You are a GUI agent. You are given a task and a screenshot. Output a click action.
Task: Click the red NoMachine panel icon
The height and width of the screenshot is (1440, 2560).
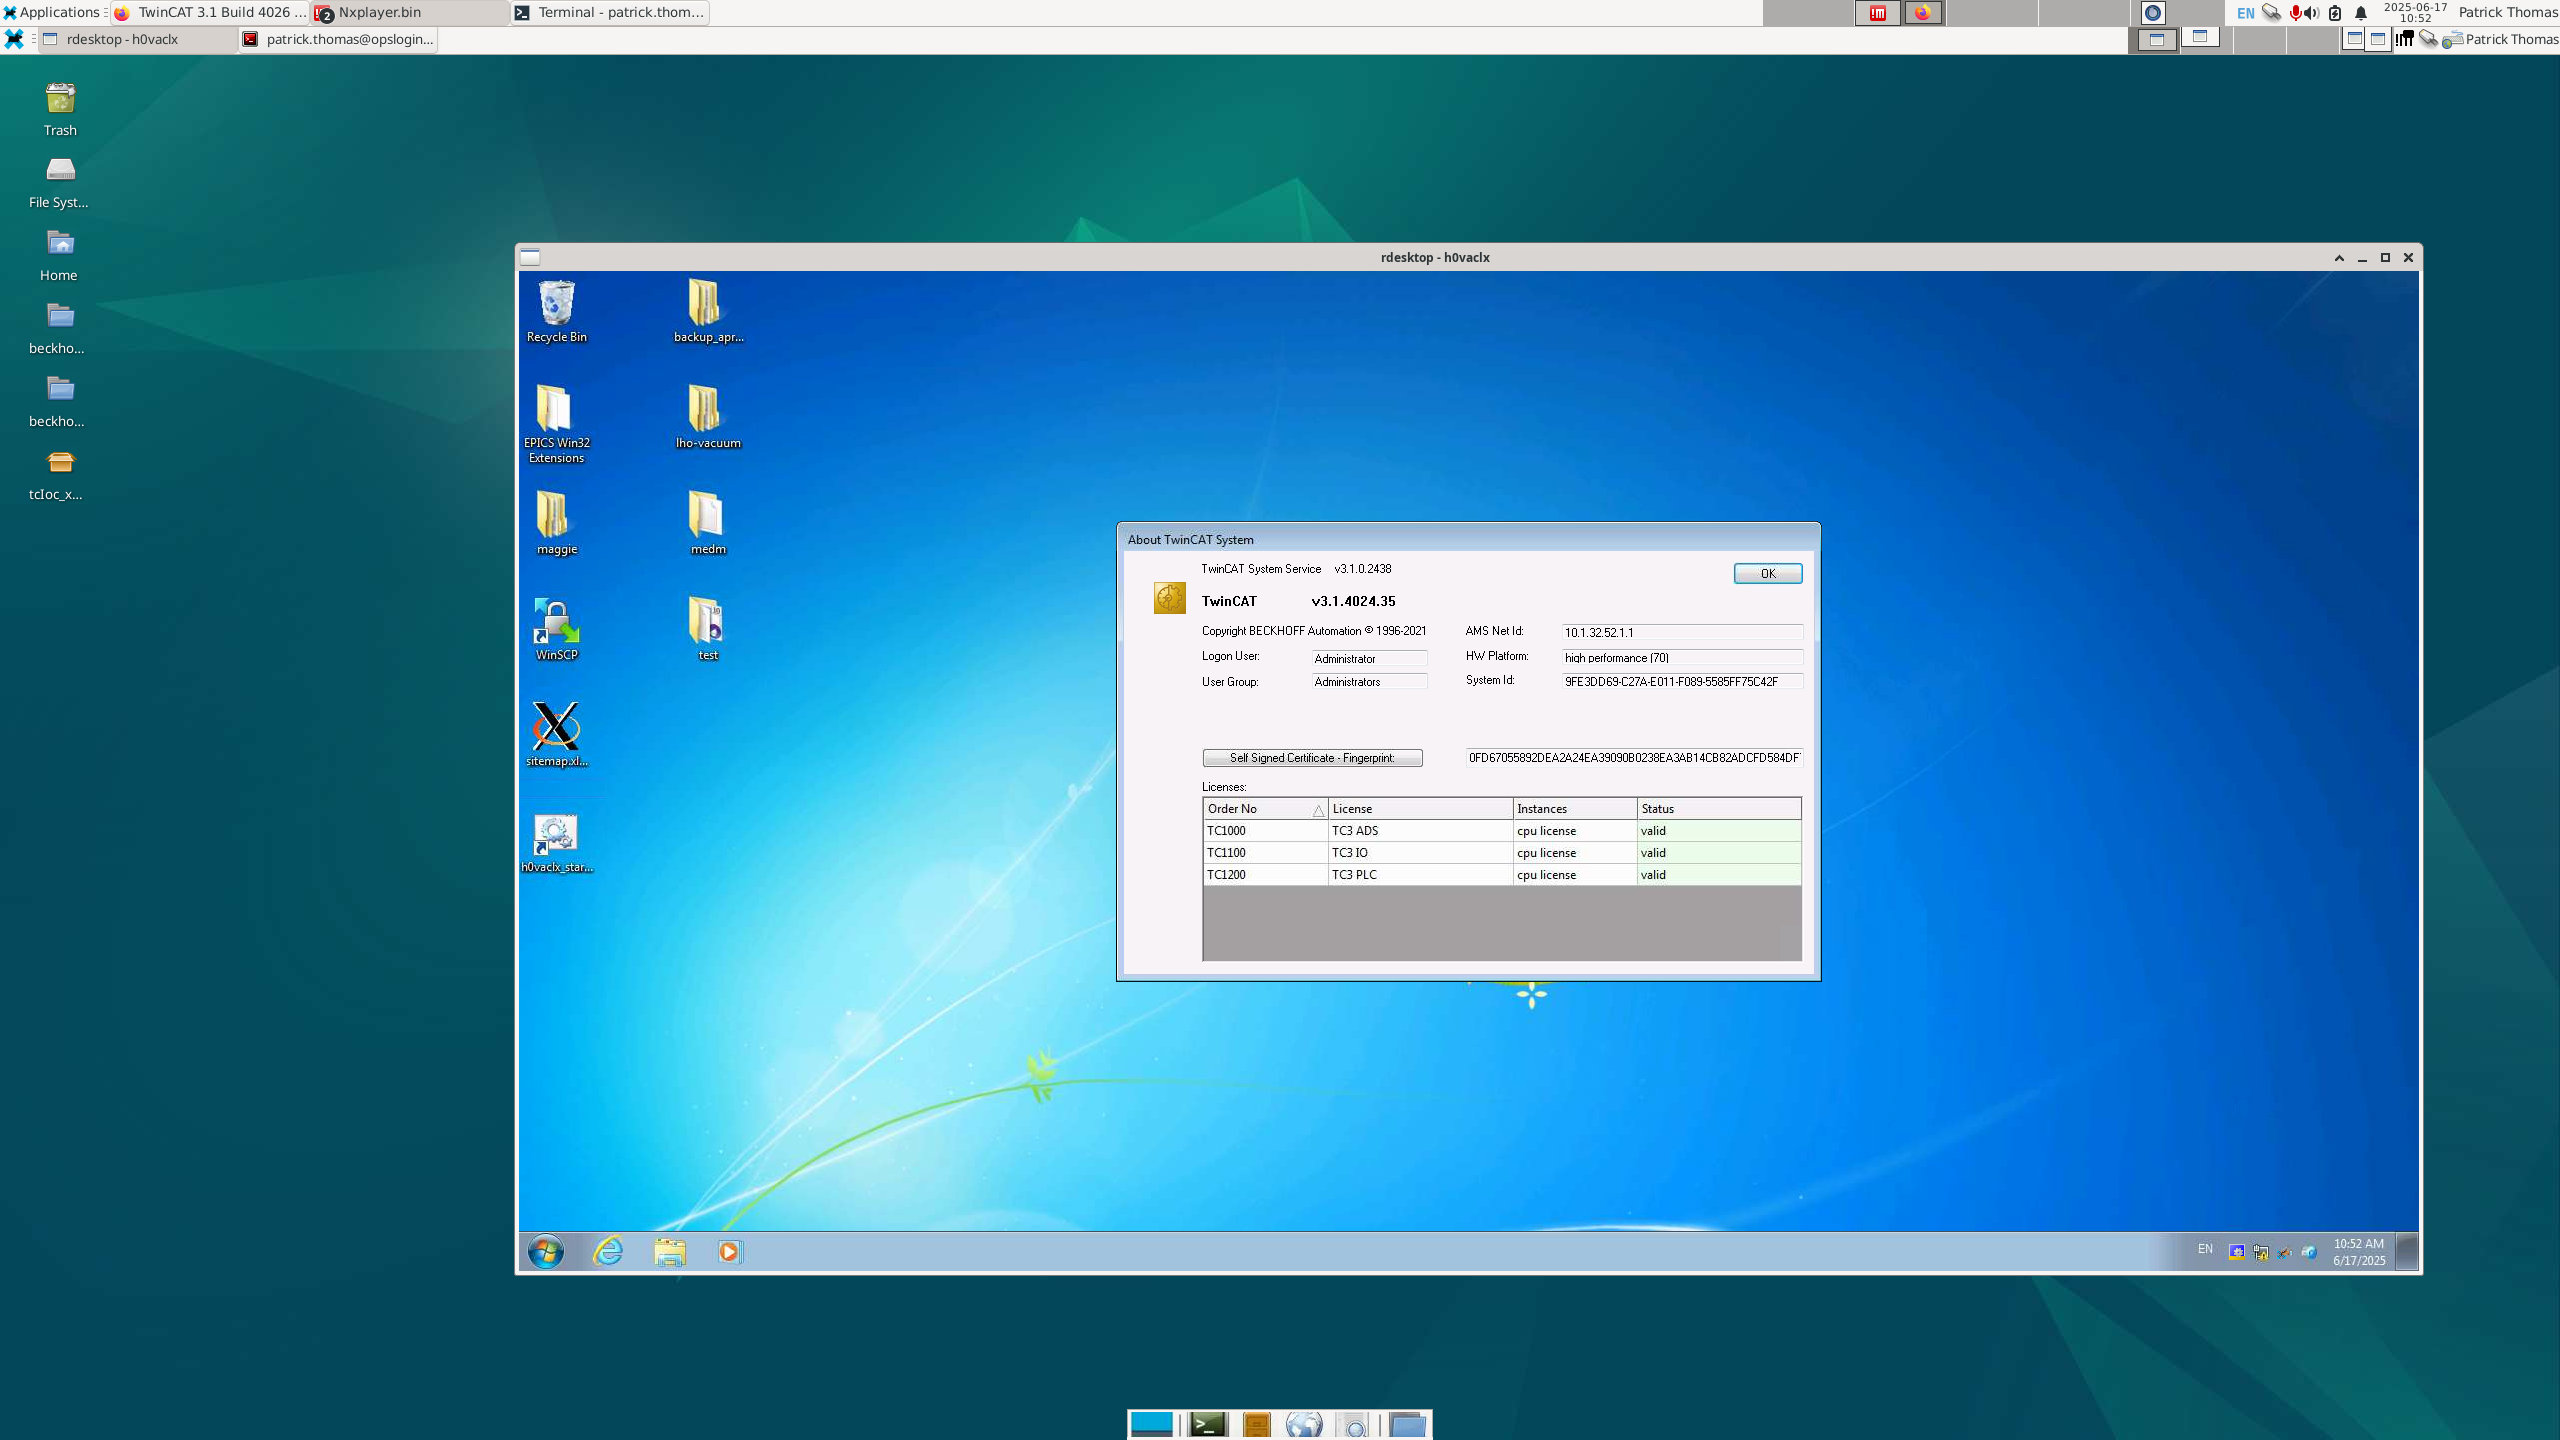1878,13
